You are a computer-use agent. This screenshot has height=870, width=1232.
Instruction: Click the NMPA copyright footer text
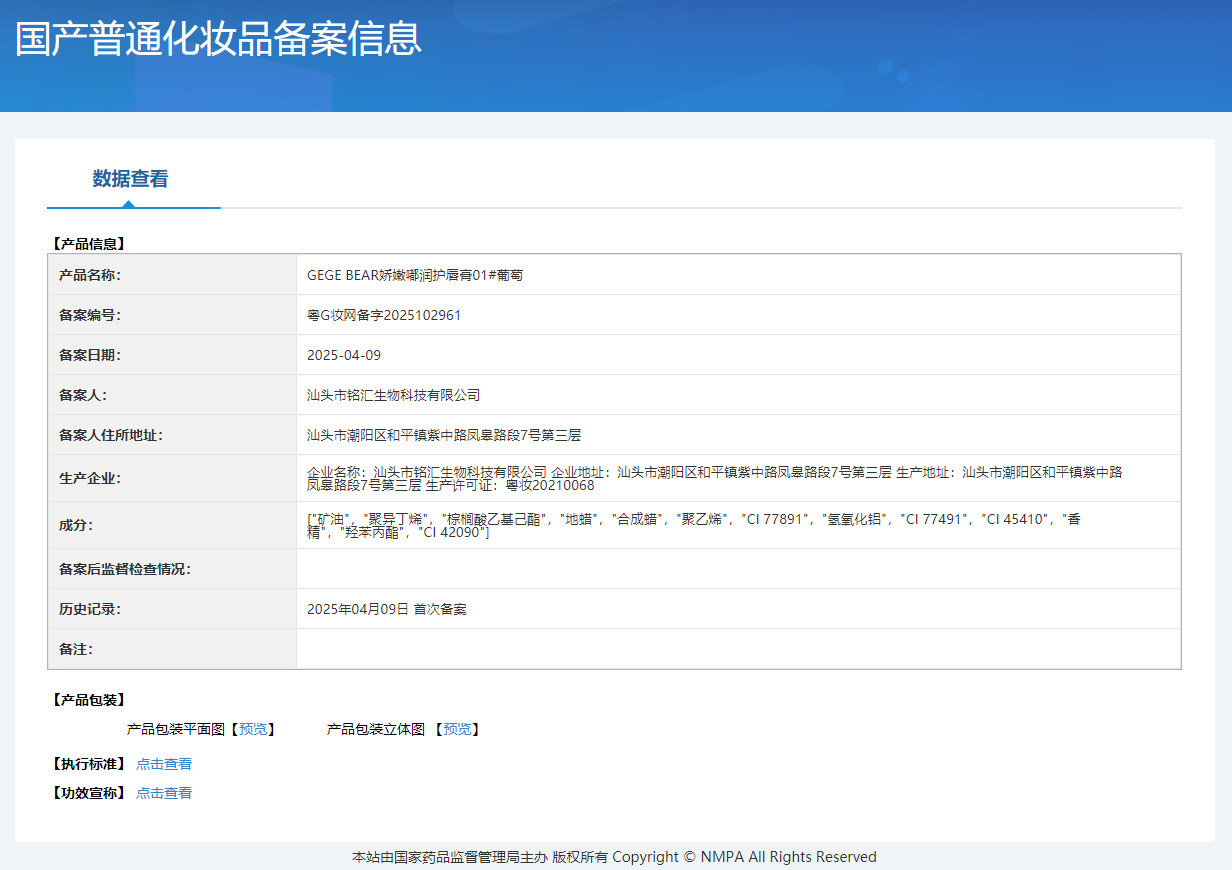614,857
